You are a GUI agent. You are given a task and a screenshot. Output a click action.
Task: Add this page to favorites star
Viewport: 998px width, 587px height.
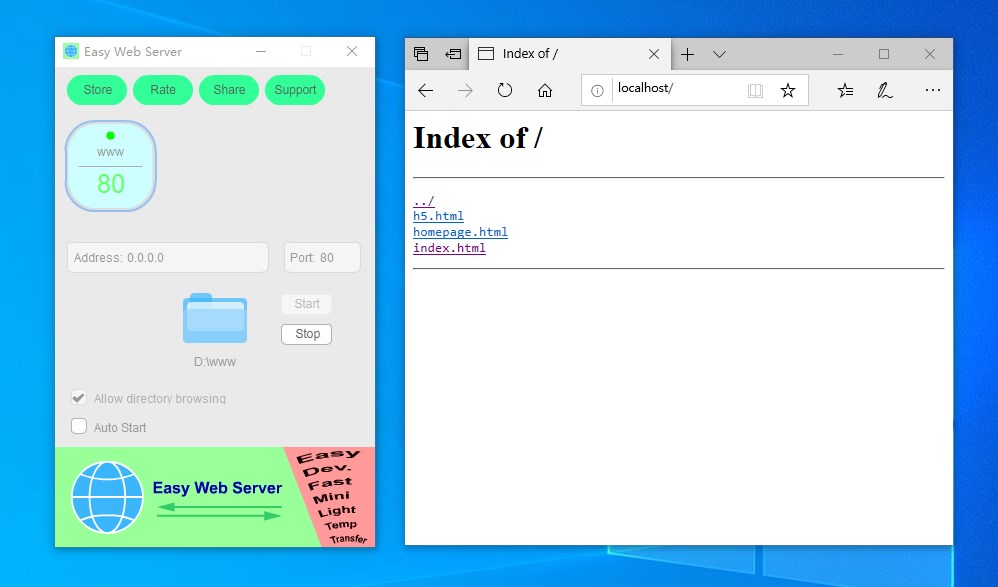(788, 90)
